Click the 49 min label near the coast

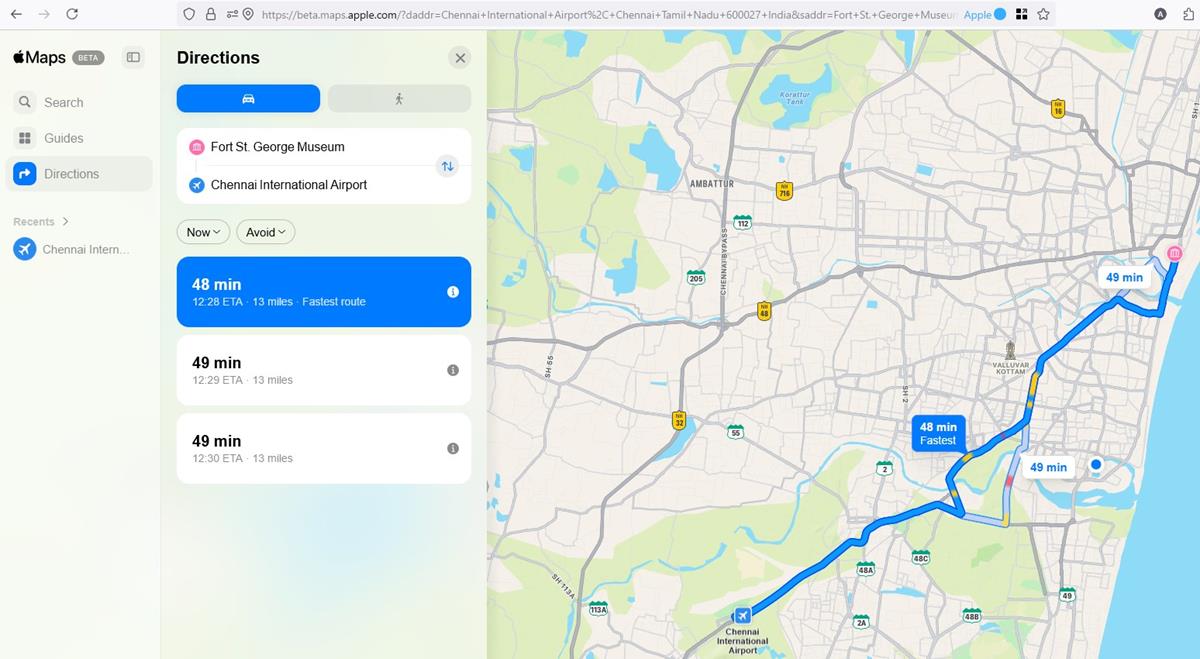[1048, 467]
